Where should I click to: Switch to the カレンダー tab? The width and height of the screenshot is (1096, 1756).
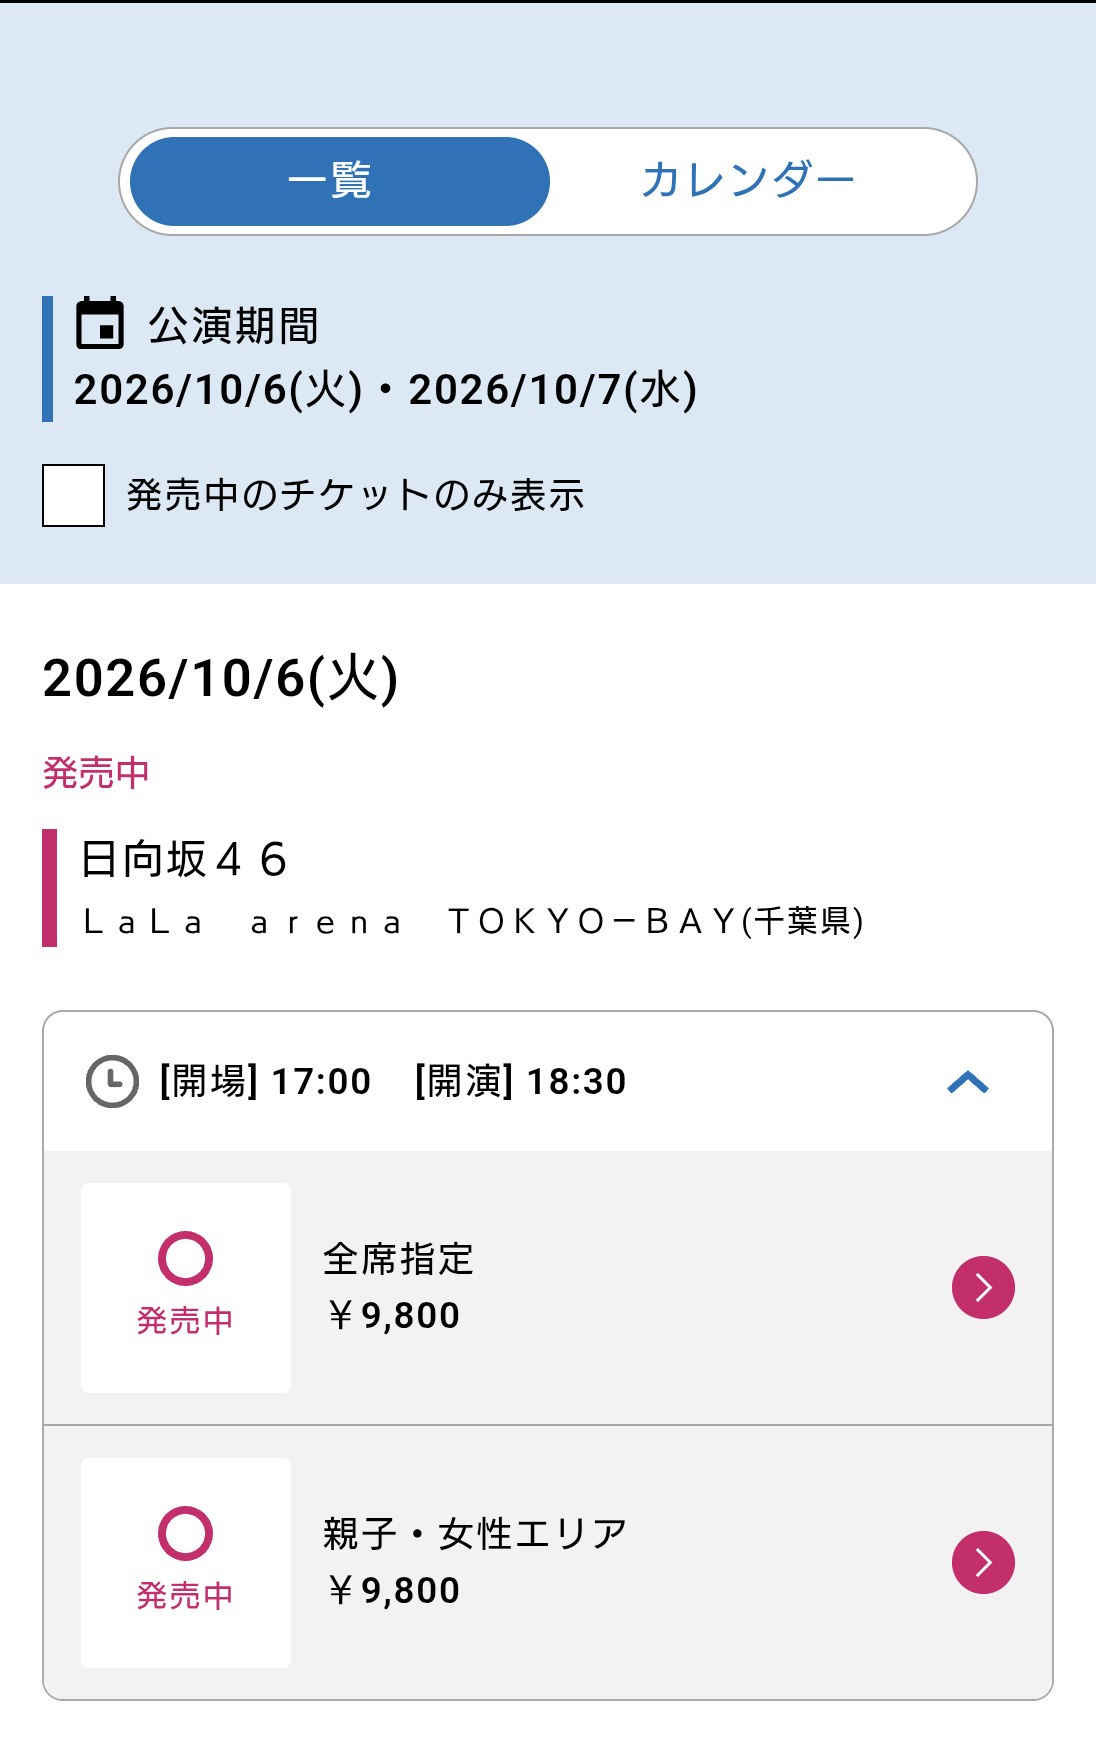tap(747, 181)
